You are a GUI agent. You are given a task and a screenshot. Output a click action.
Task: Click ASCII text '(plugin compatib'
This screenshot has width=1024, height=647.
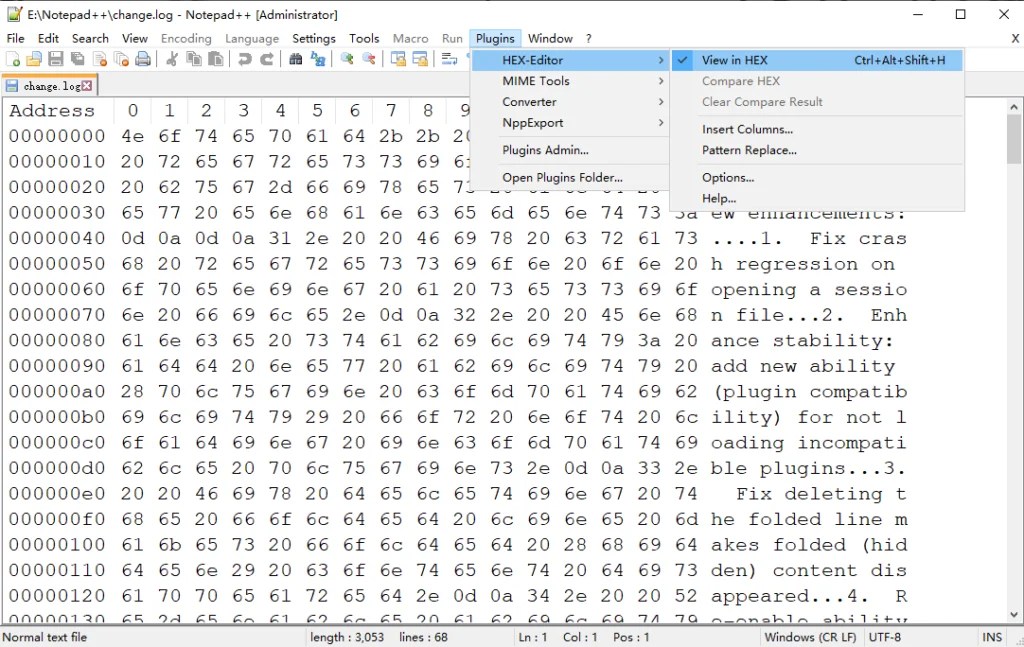810,392
